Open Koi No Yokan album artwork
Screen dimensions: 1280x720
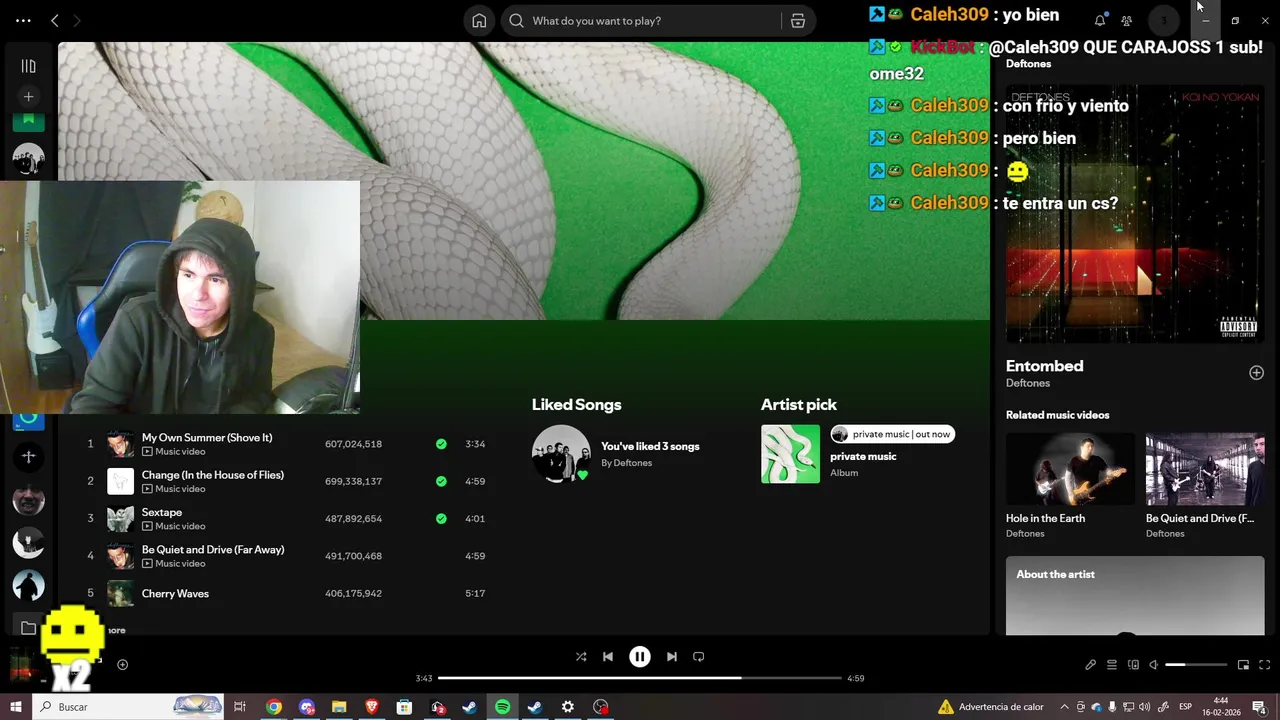tap(1135, 215)
